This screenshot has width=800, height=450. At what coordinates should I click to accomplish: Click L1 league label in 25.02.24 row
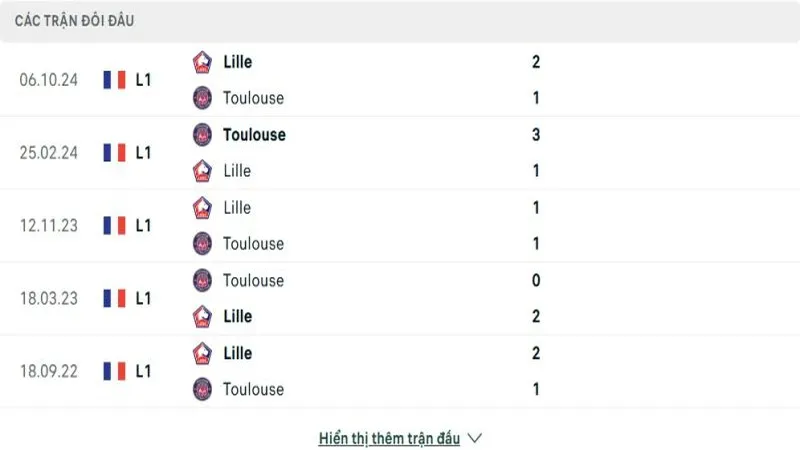[x=143, y=153]
